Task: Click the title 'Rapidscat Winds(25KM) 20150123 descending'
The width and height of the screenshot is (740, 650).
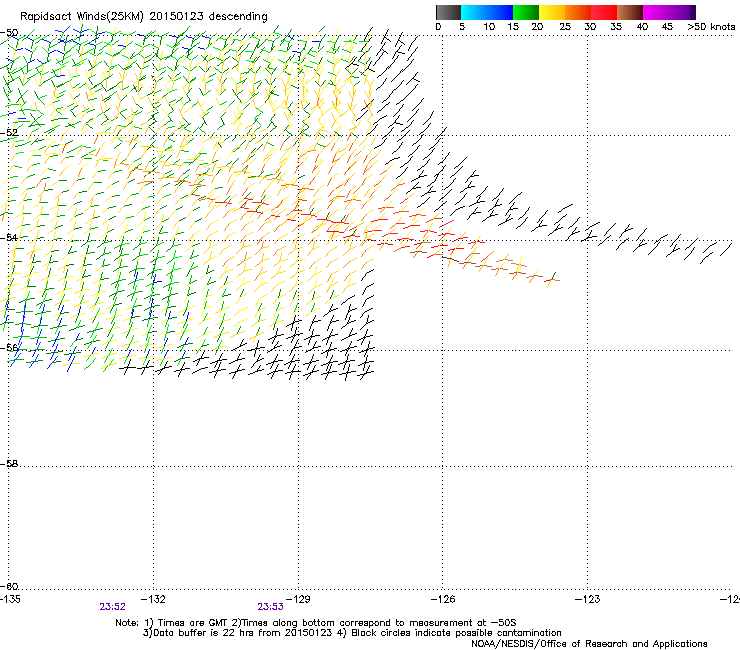Action: click(143, 17)
